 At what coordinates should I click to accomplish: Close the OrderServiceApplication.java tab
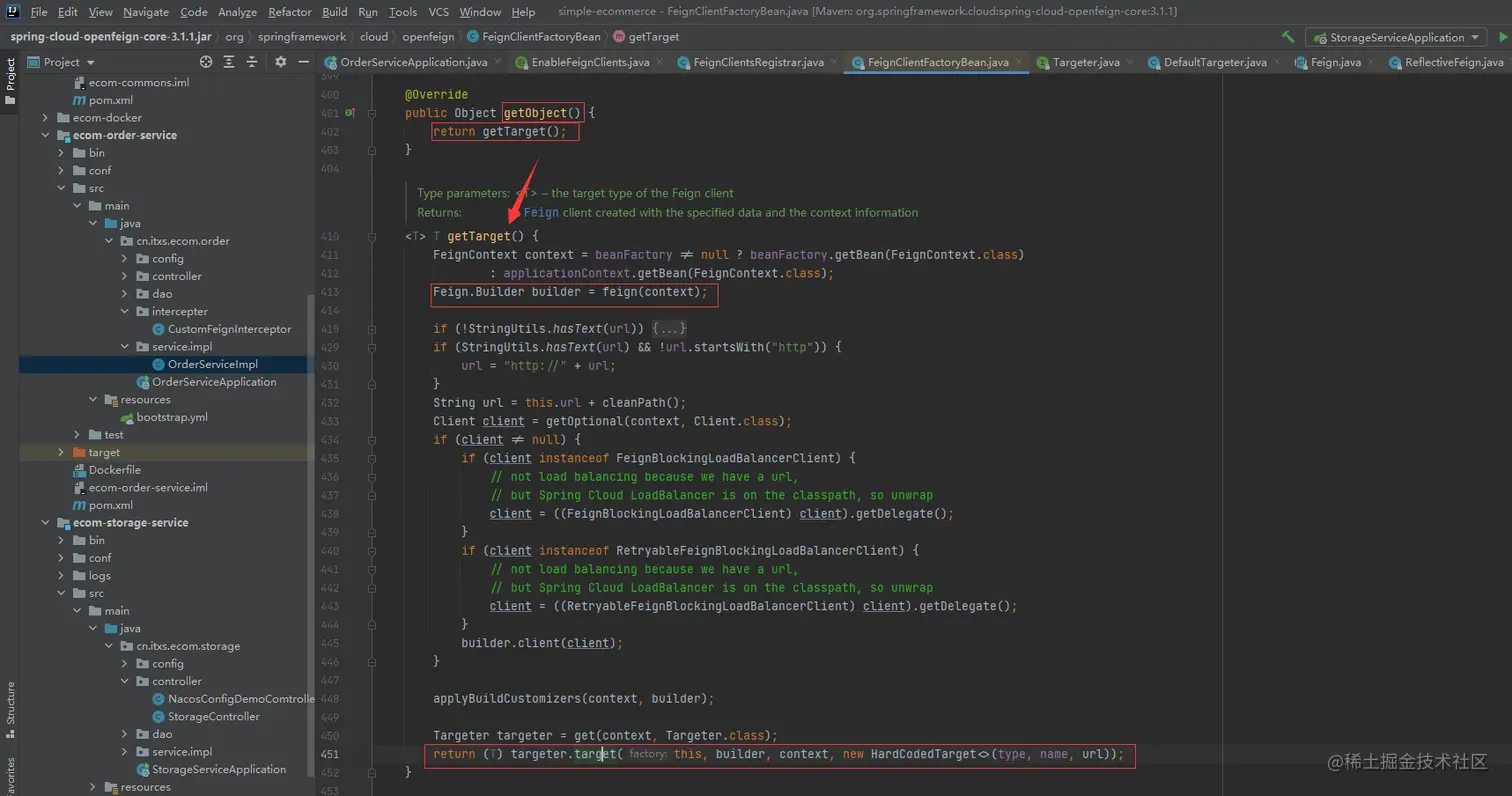[x=497, y=62]
